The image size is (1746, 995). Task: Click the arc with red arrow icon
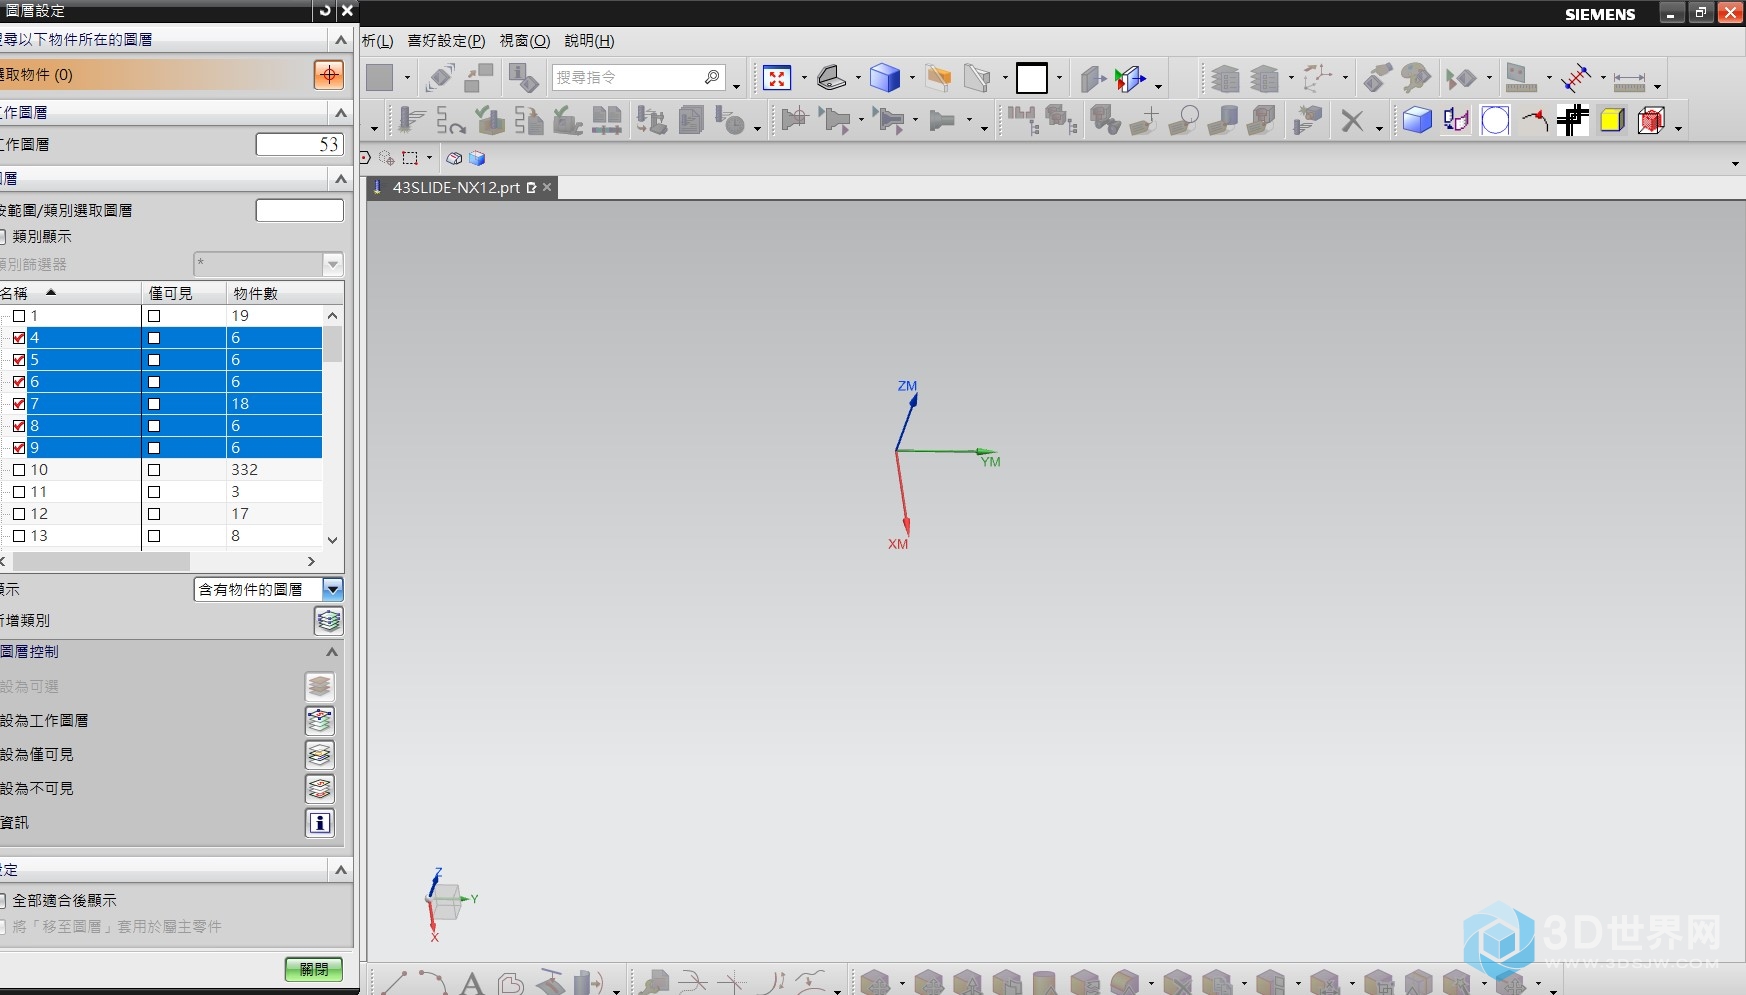pos(1534,121)
